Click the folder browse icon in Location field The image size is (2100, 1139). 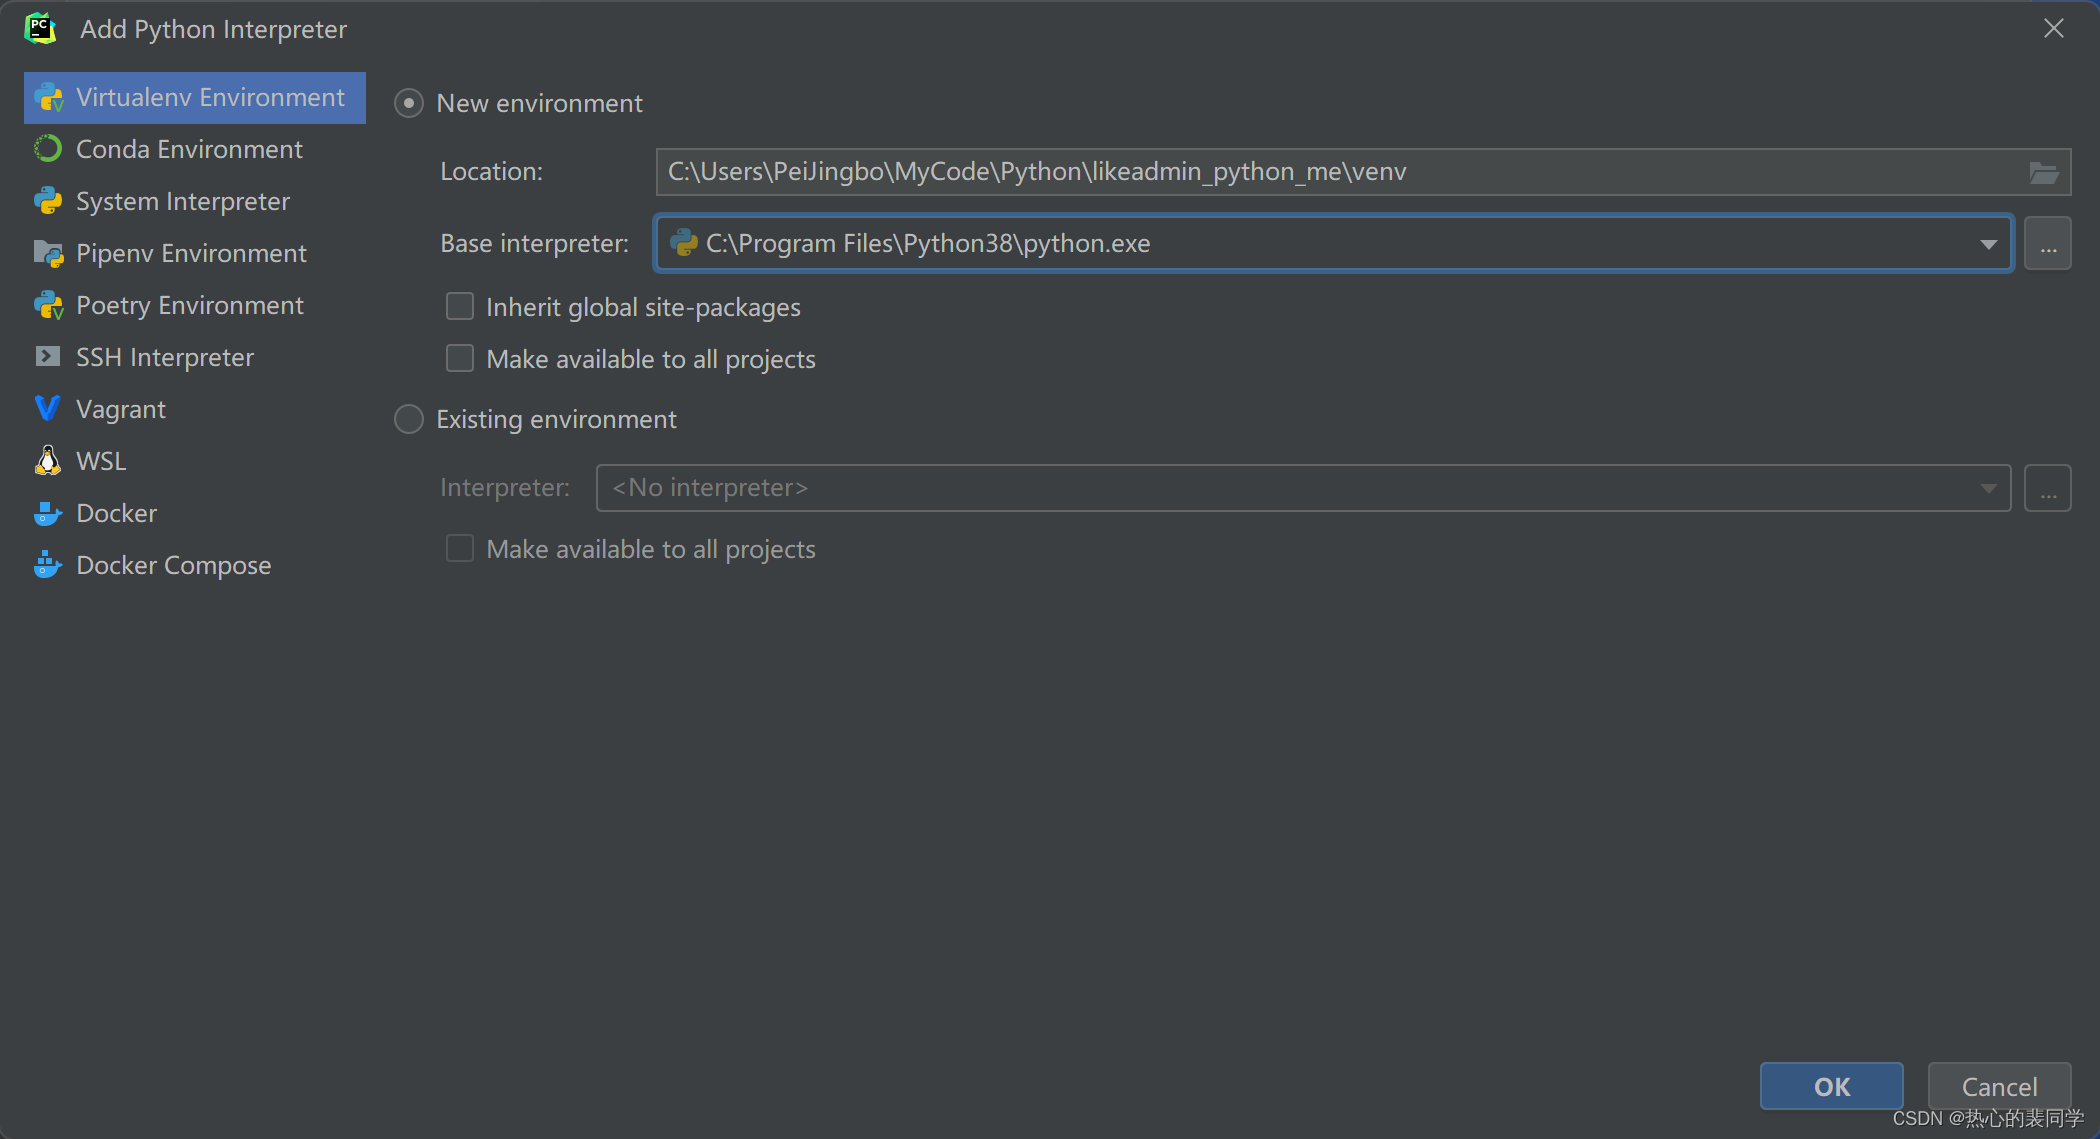[2043, 172]
